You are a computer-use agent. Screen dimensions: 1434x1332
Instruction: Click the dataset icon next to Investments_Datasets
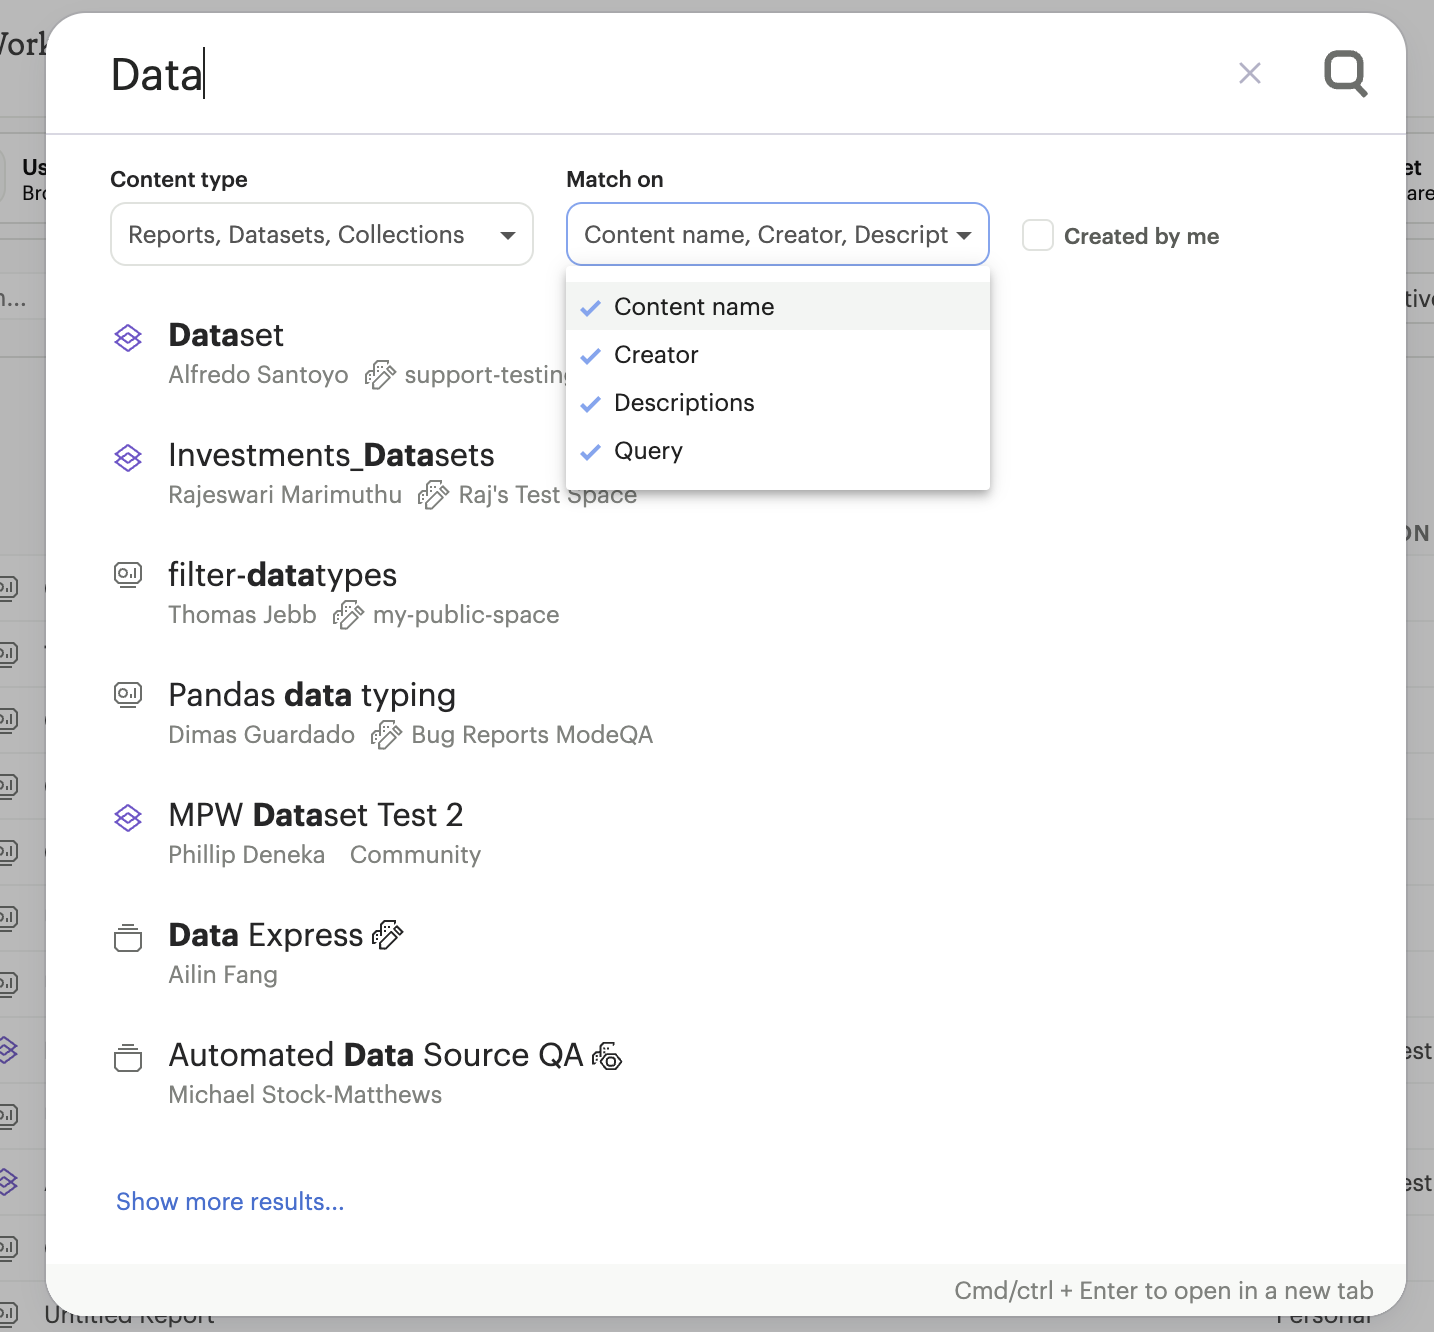[x=128, y=457]
